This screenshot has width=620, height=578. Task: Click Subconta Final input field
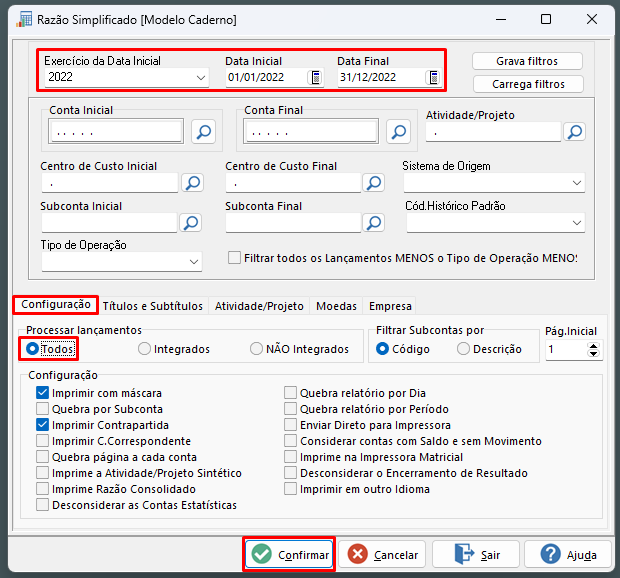[293, 223]
